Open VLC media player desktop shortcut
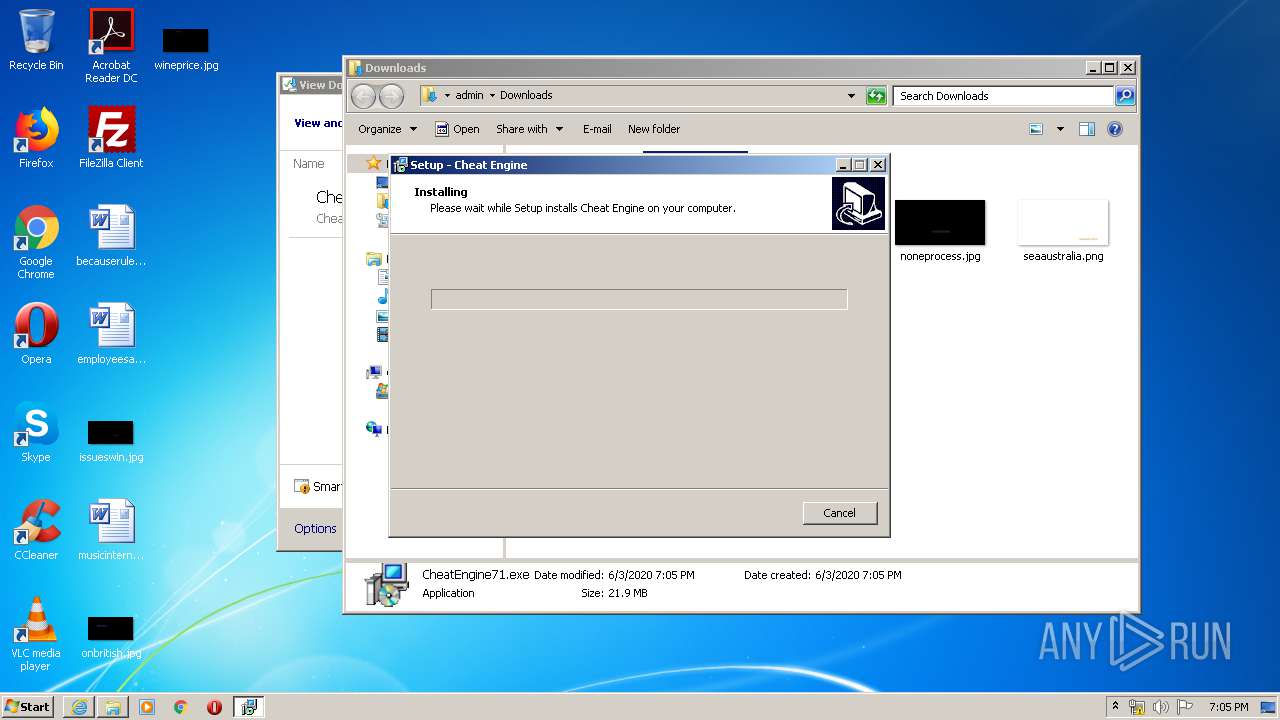This screenshot has height=720, width=1280. tap(36, 634)
